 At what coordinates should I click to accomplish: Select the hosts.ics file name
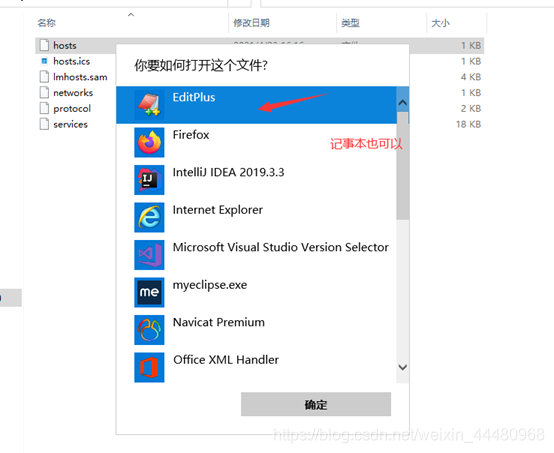point(72,61)
